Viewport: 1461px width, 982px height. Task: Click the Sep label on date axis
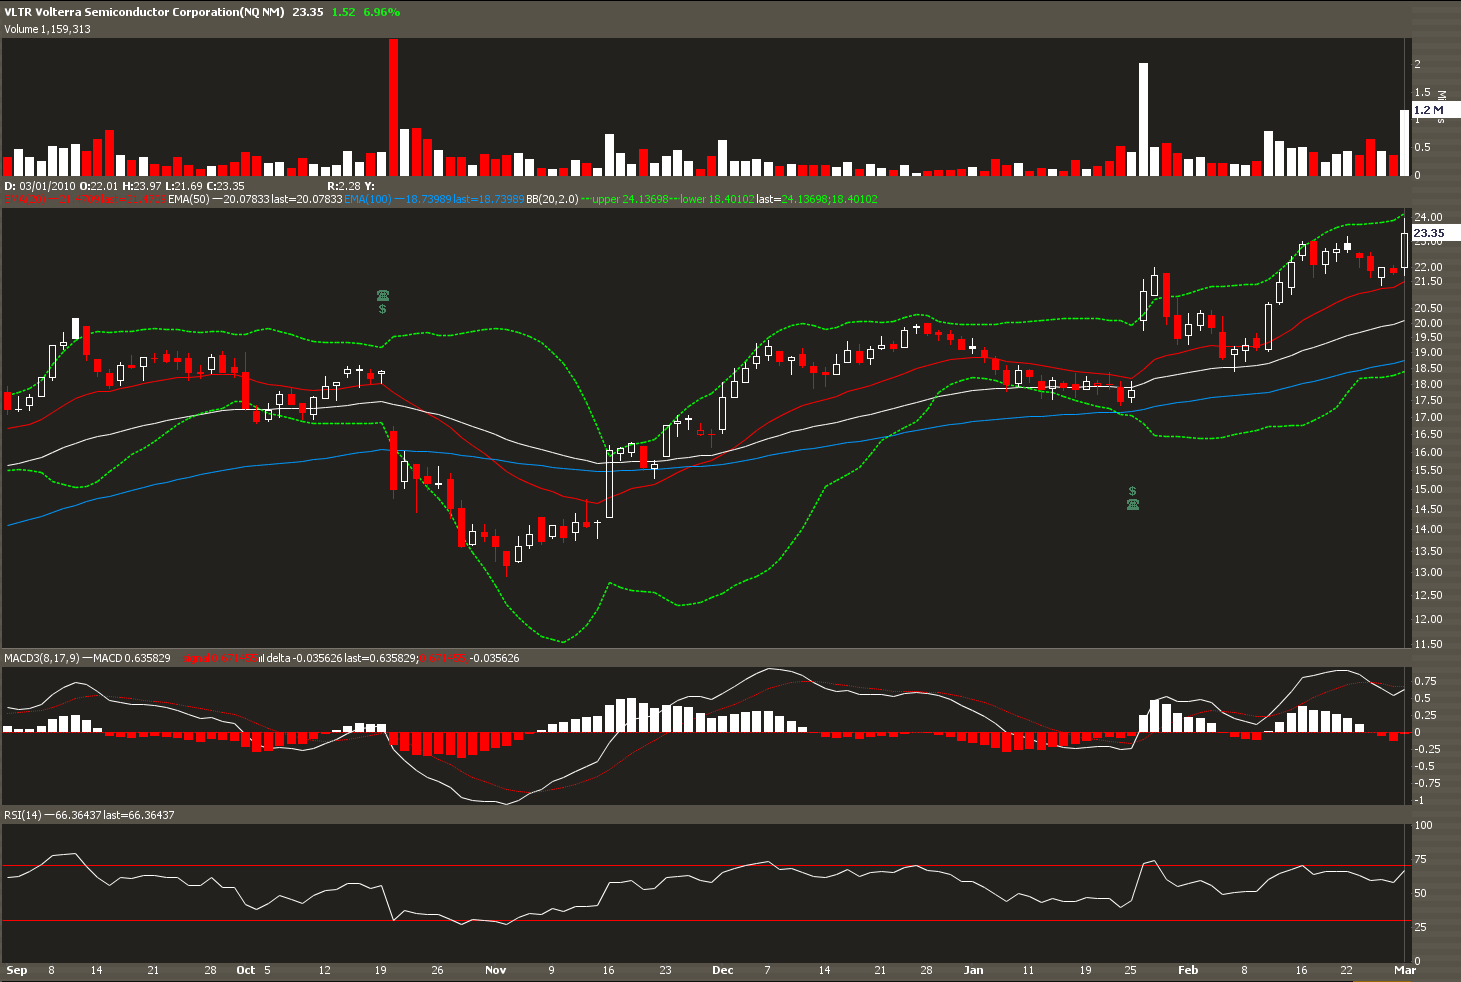[16, 970]
